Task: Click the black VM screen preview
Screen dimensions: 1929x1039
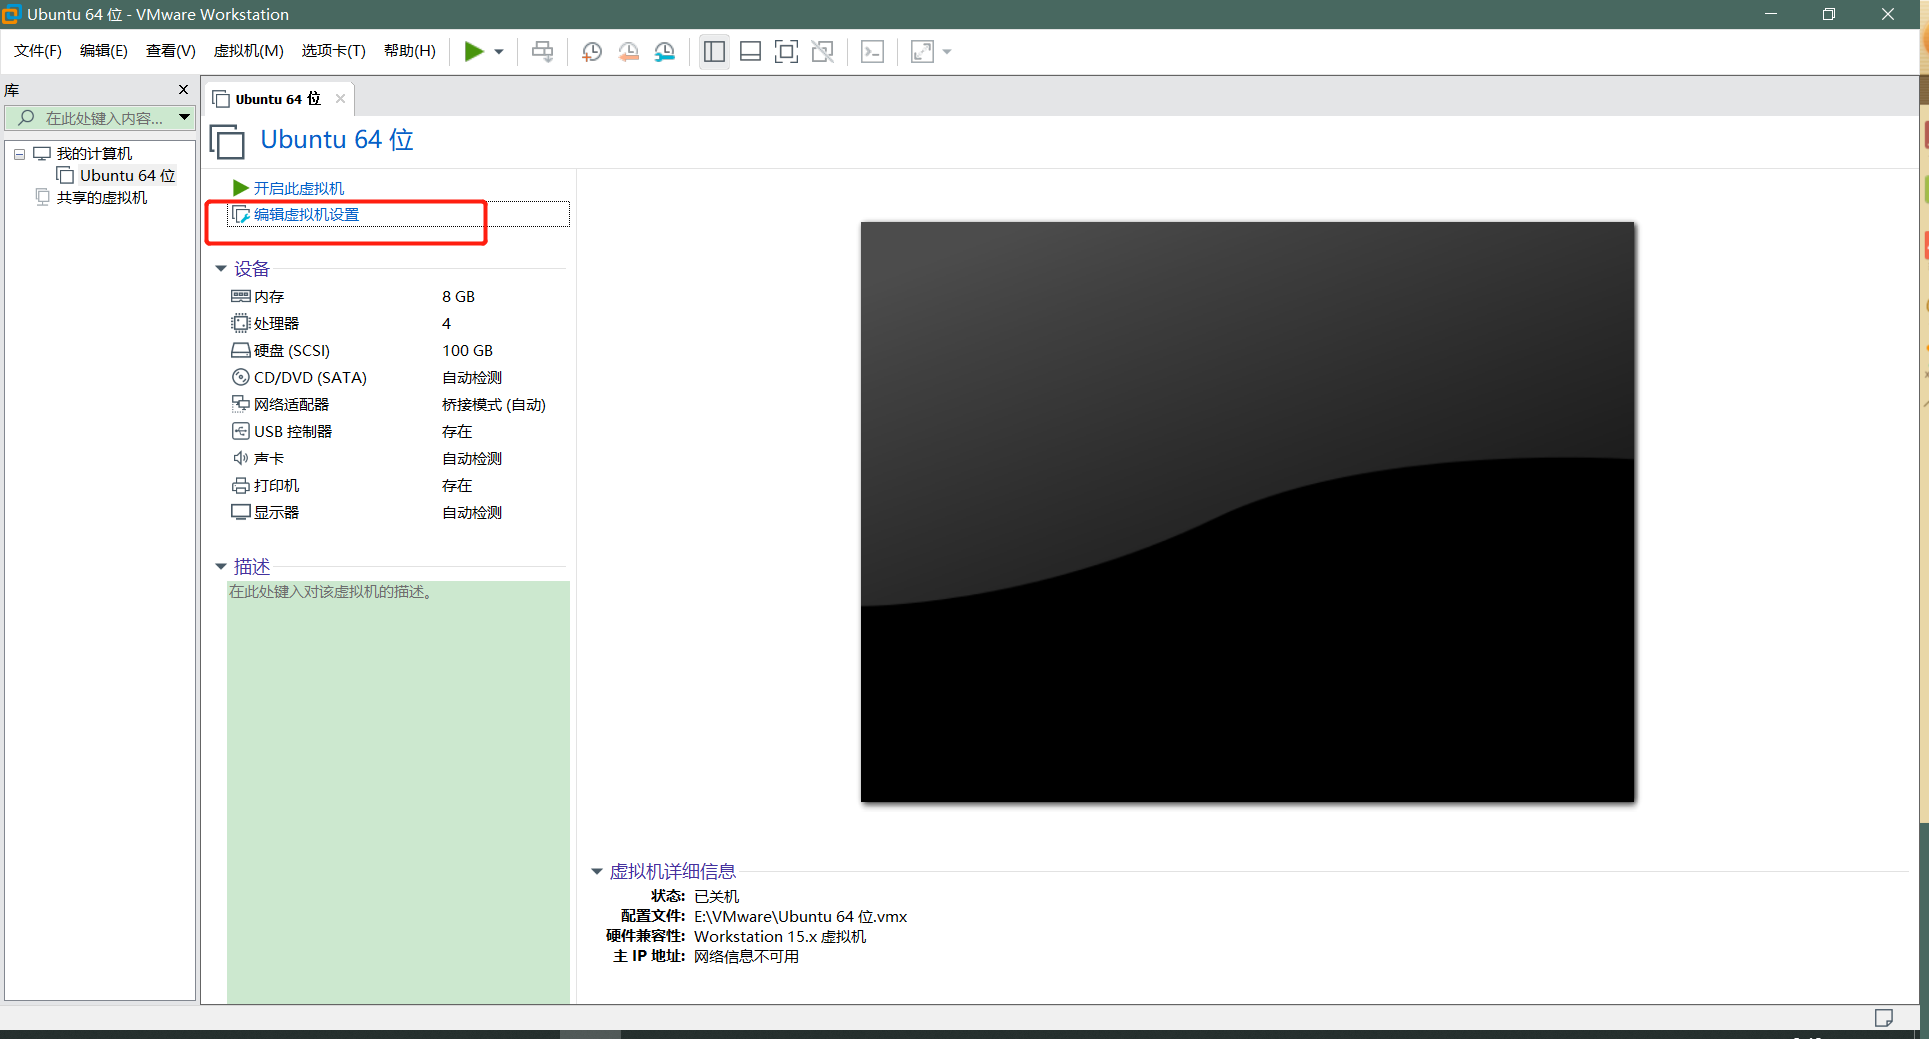Action: (x=1247, y=512)
